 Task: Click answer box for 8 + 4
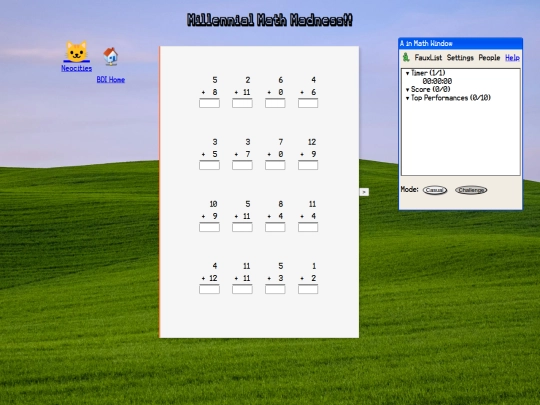[x=275, y=227]
